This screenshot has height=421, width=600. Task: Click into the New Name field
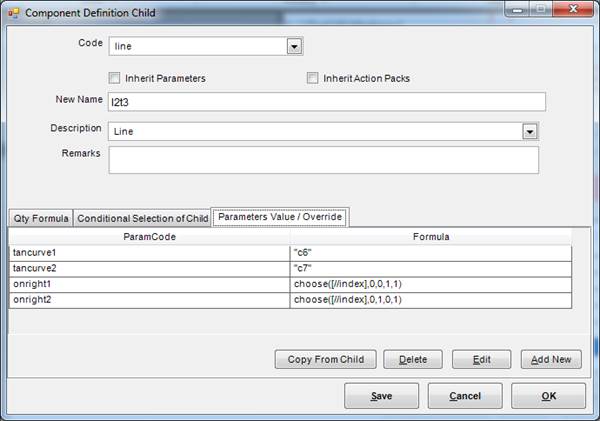[326, 102]
